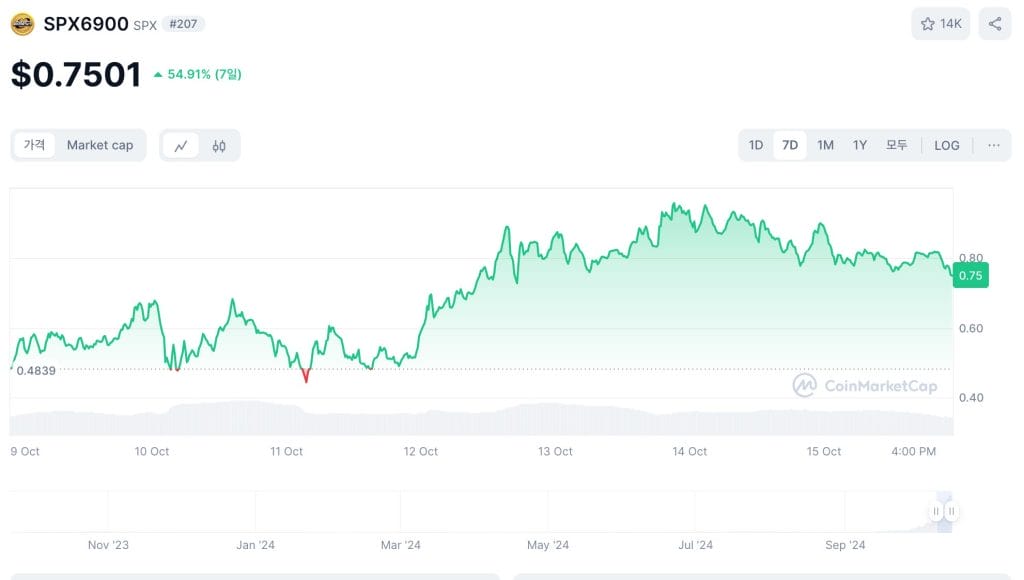Set chart range to 1Y
The image size is (1024, 580).
860,145
